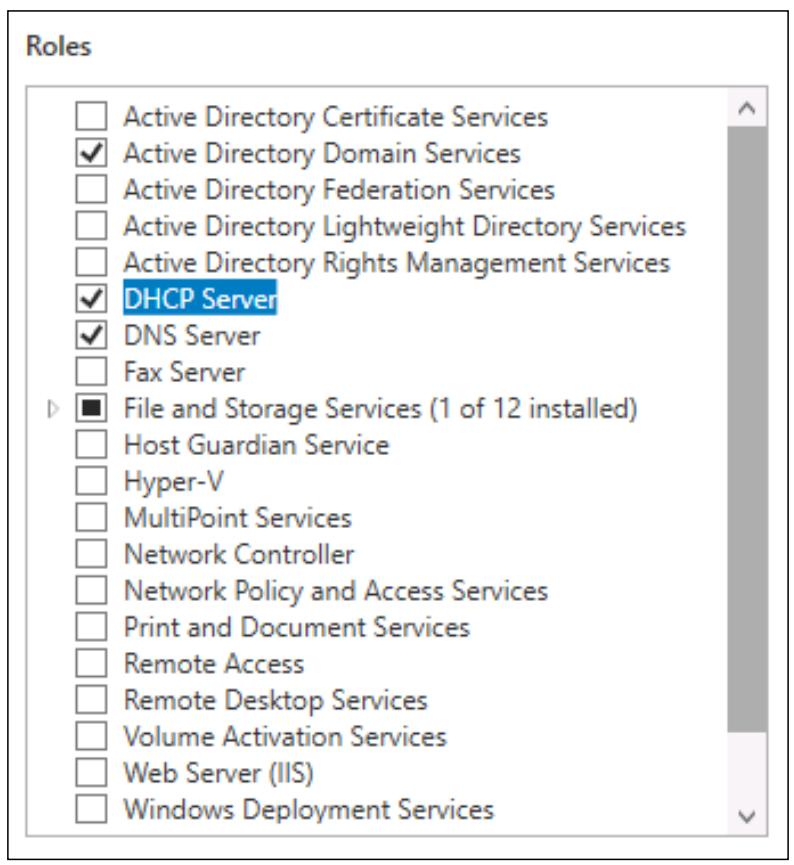Enable the Hyper-V role checkbox

(x=91, y=480)
